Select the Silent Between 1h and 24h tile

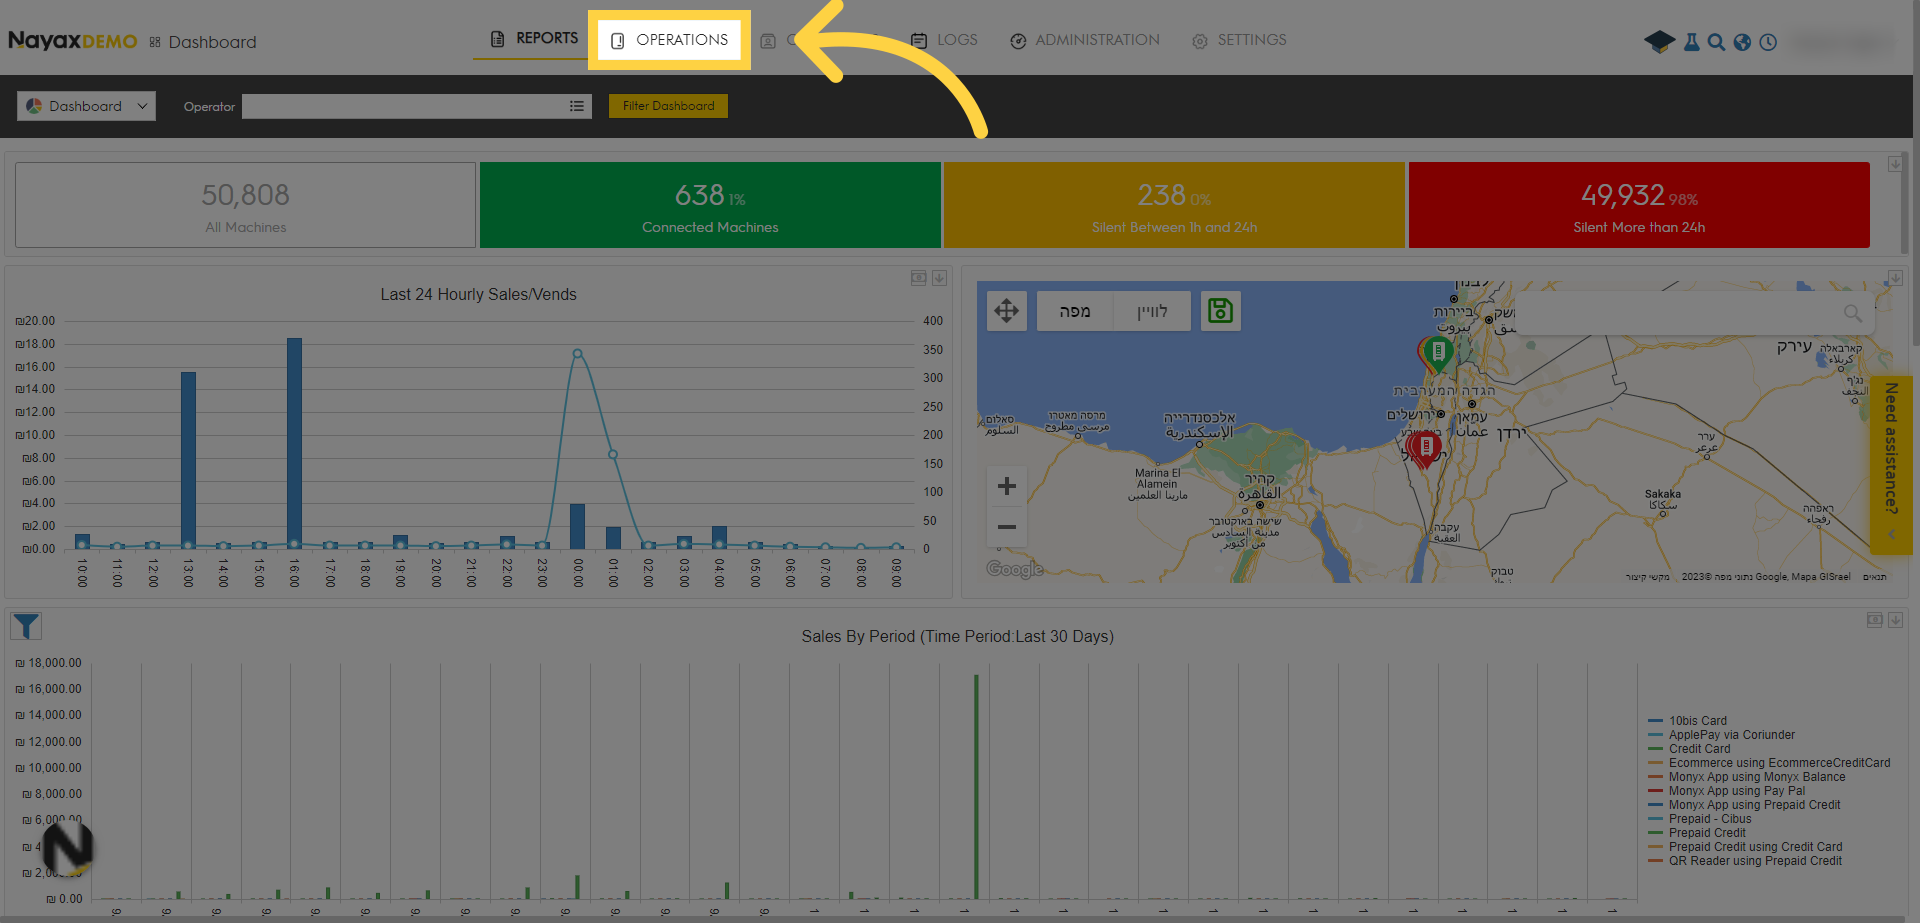(x=1174, y=205)
